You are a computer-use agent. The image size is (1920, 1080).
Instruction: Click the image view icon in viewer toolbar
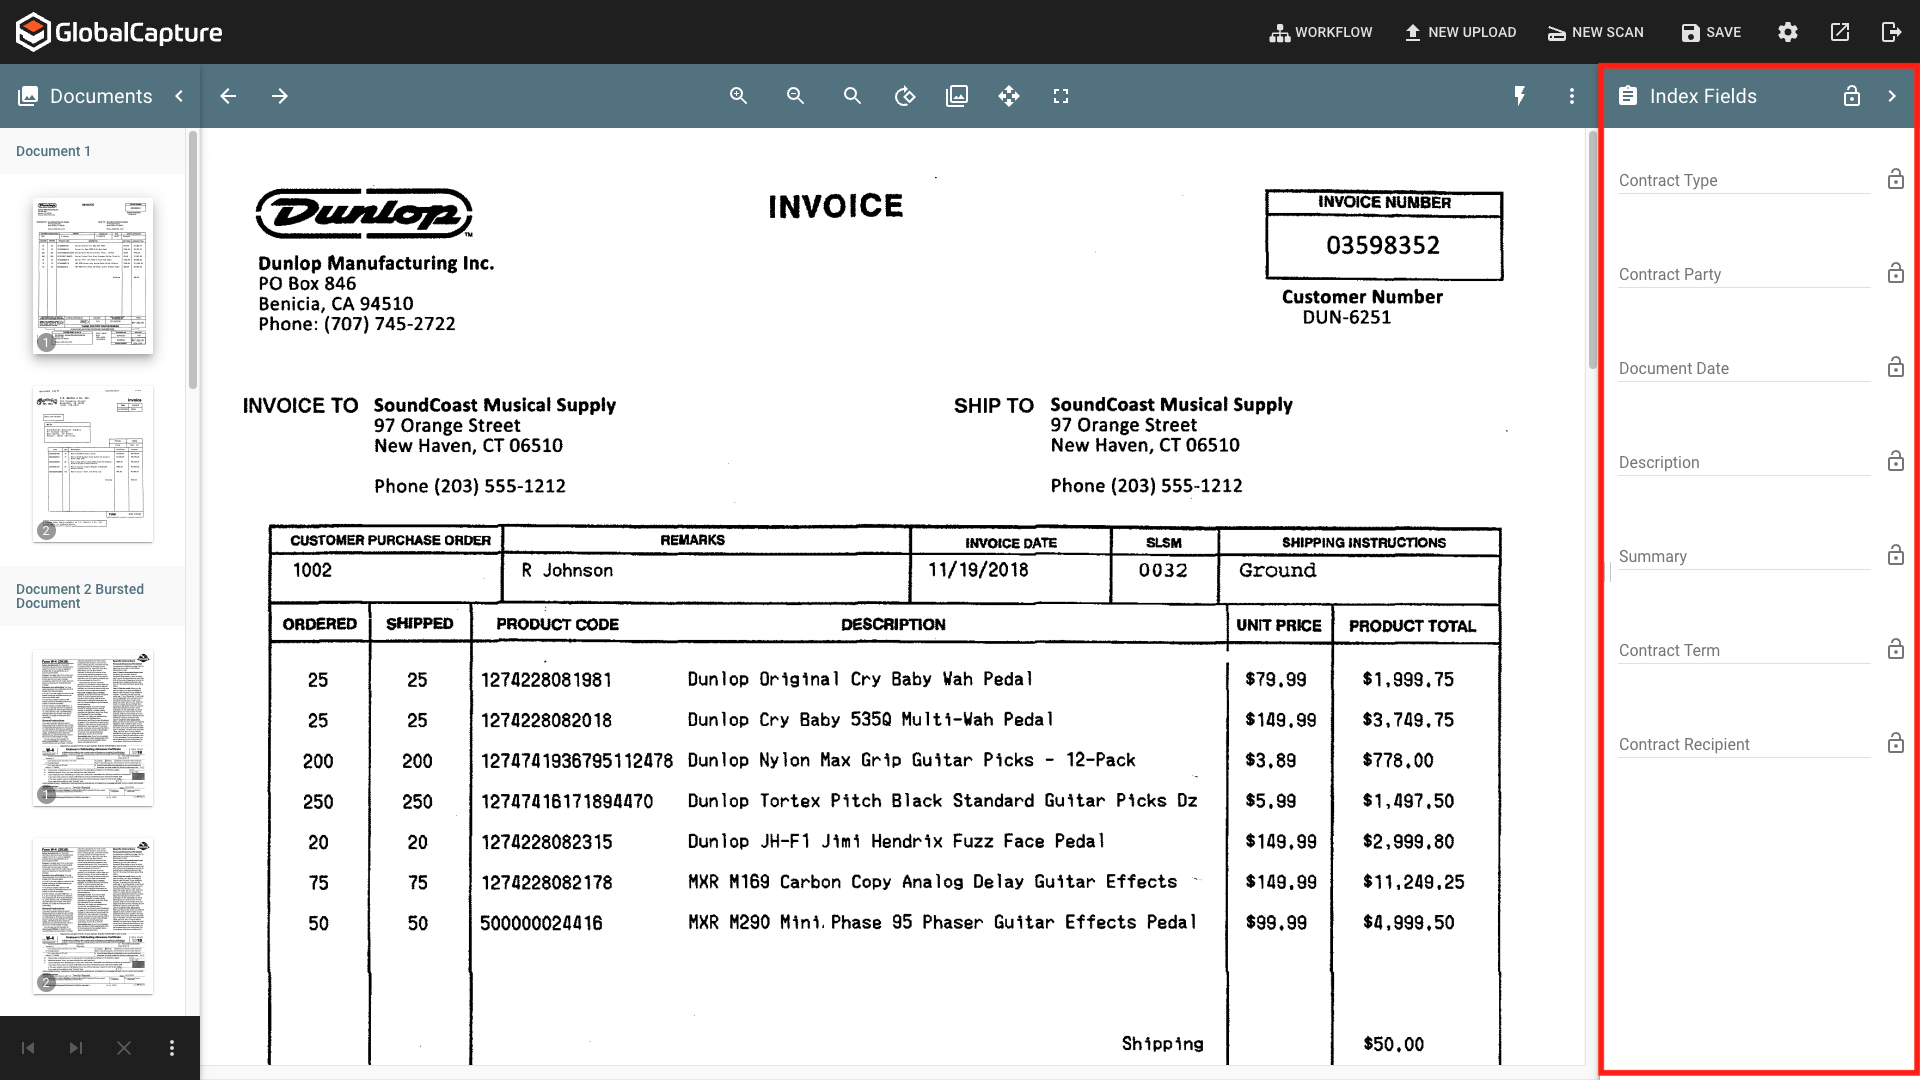pos(957,96)
